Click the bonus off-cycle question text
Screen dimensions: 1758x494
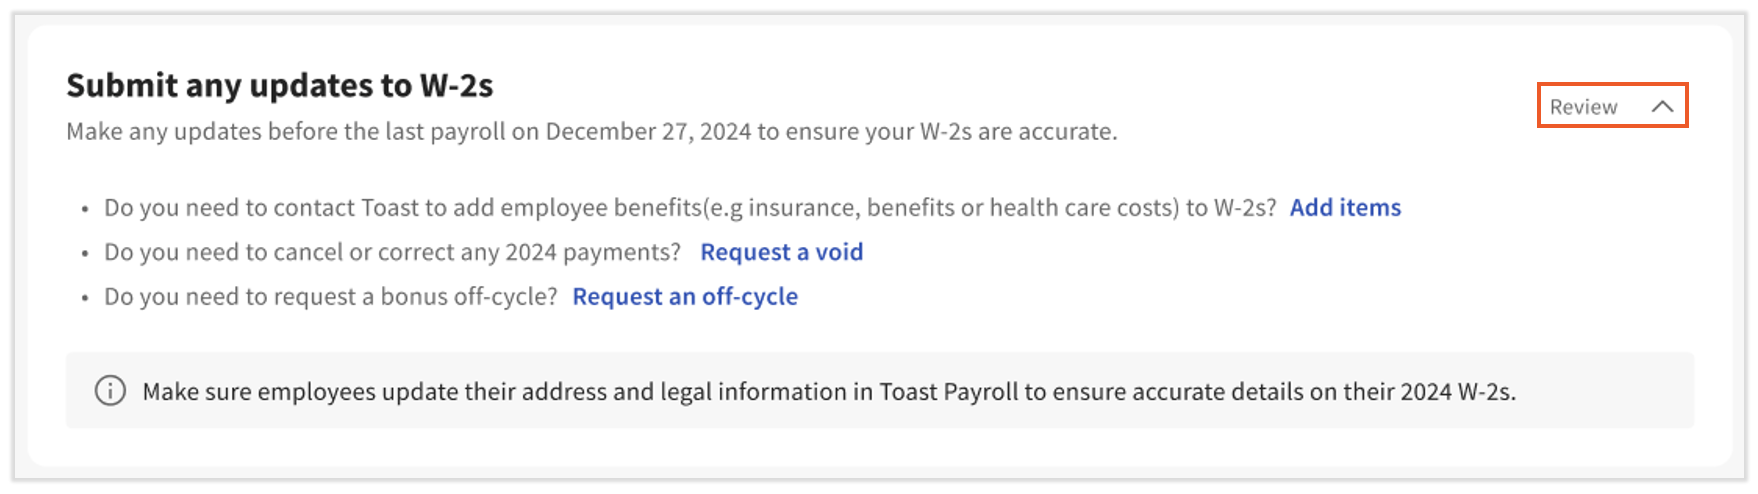pyautogui.click(x=330, y=297)
